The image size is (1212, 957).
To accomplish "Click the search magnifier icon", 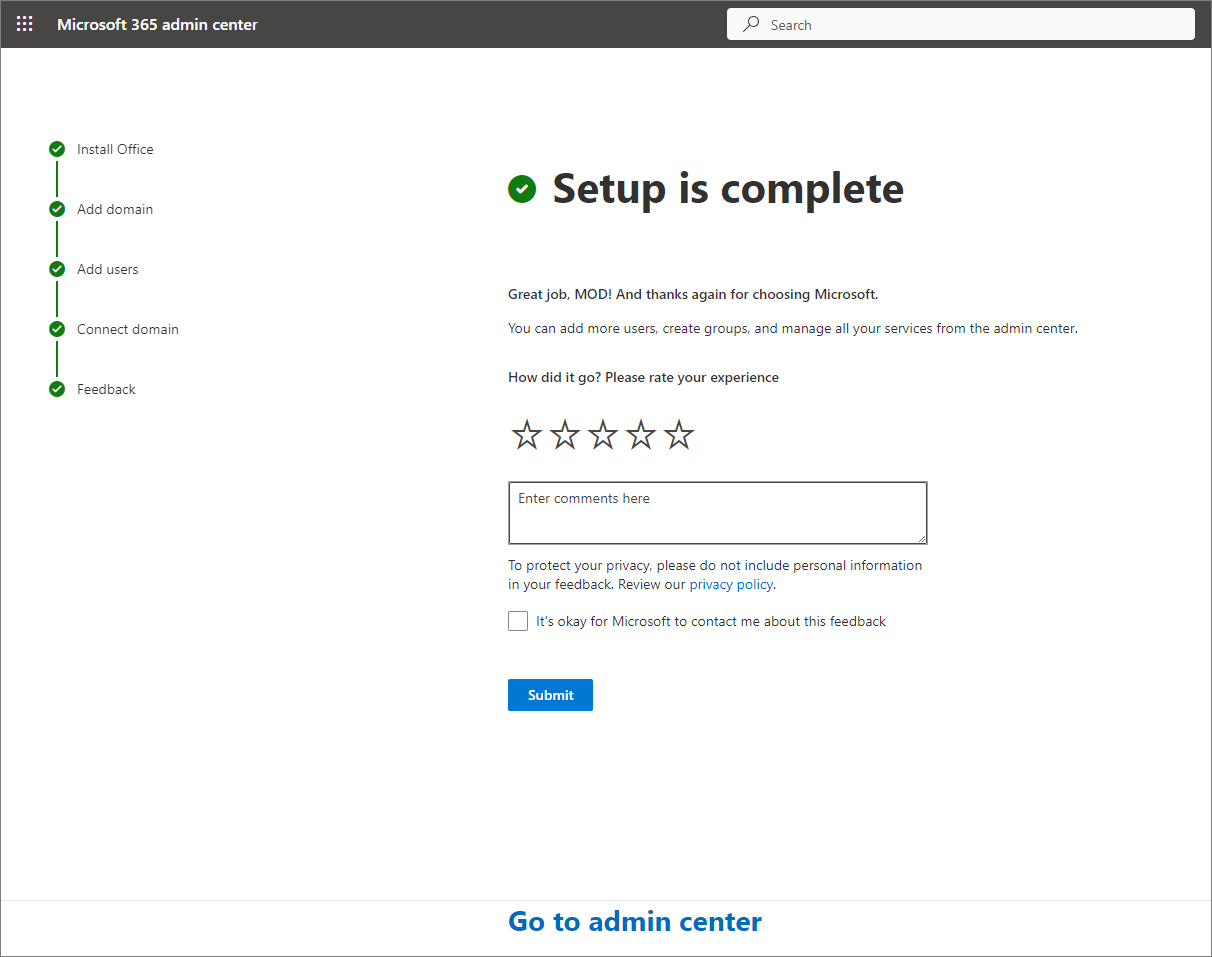I will click(x=751, y=24).
